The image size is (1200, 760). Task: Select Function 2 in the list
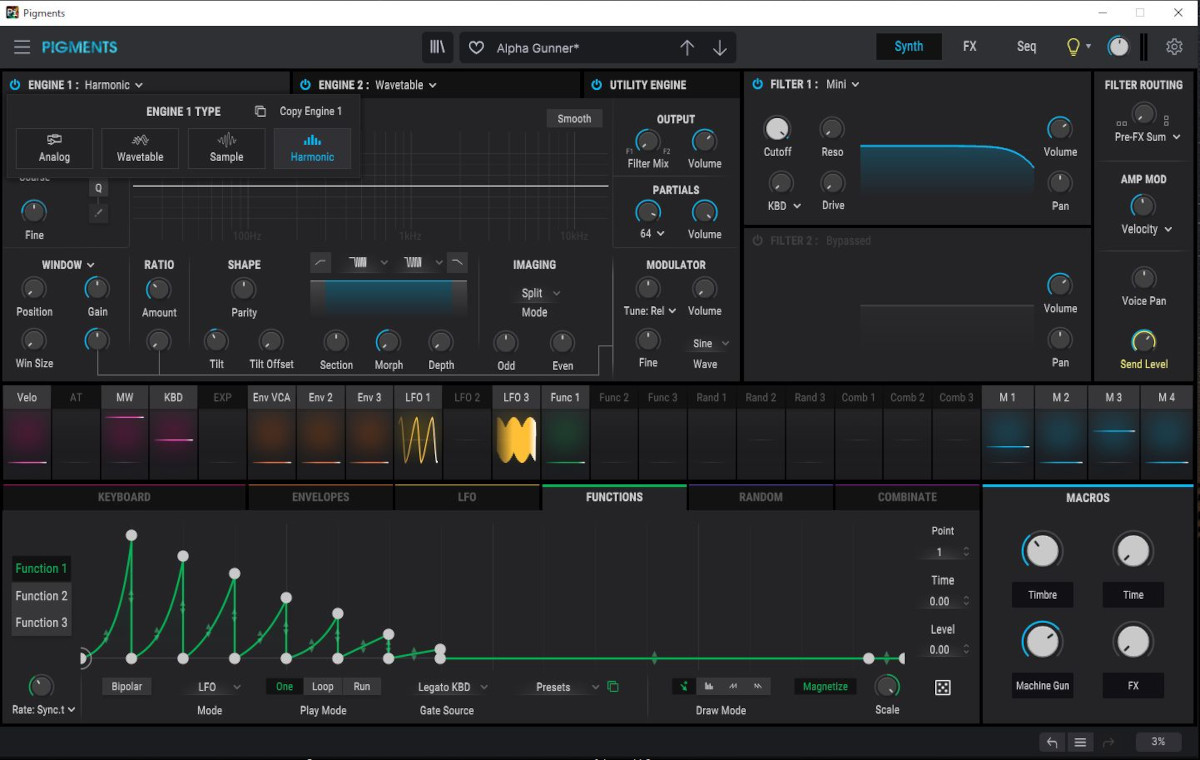(x=41, y=596)
